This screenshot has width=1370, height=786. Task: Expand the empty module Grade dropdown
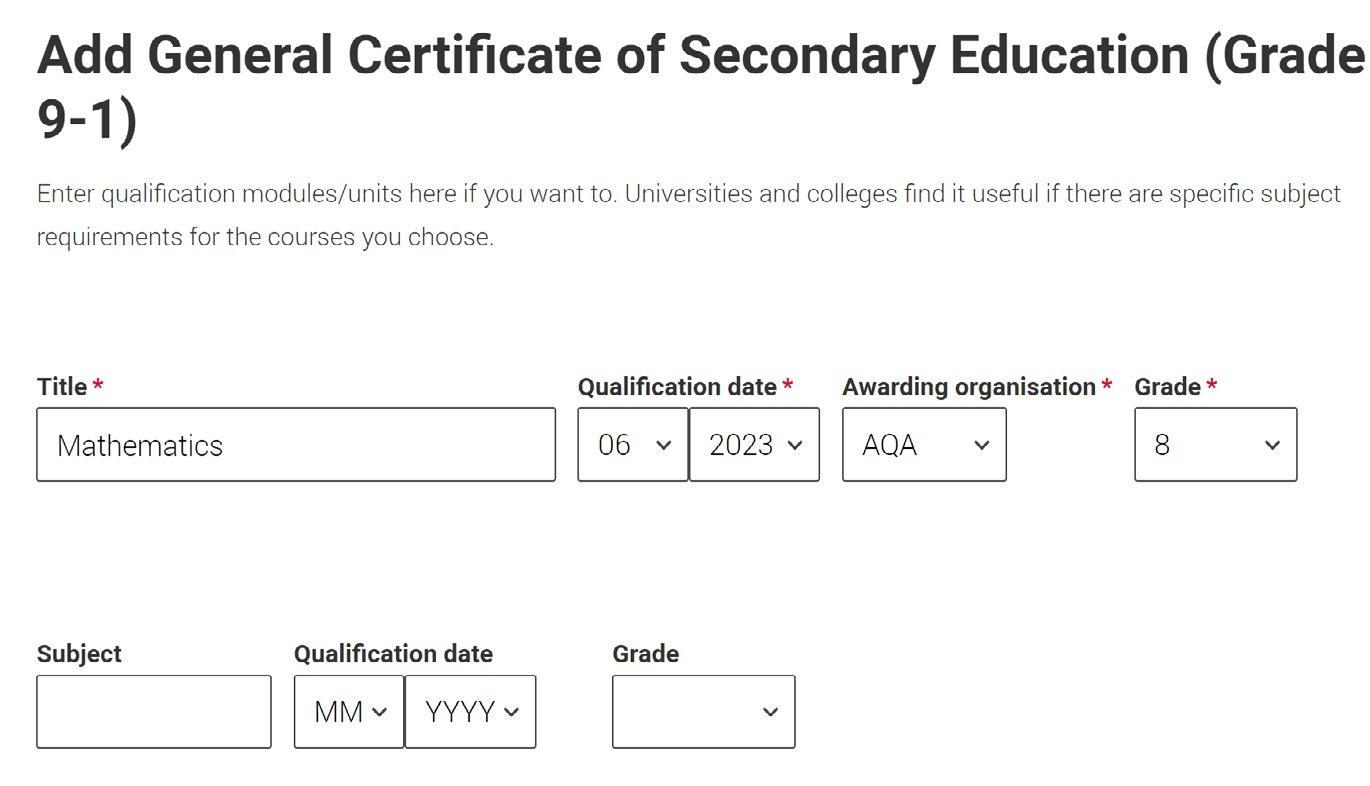tap(703, 712)
